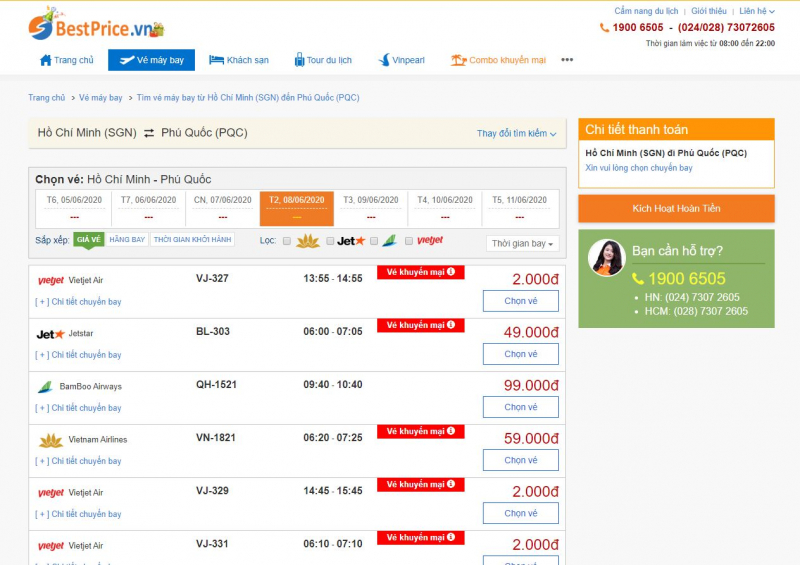
Task: Click promo info icon on VJ-327 badge
Action: pos(451,272)
